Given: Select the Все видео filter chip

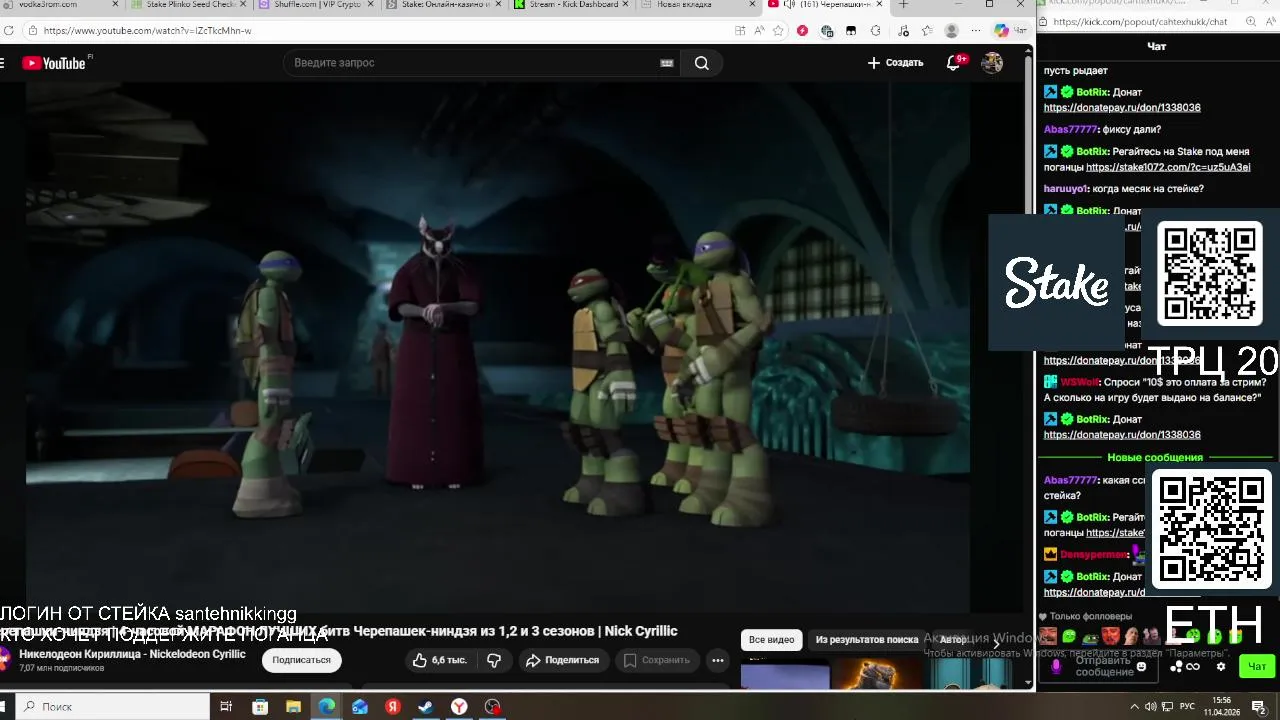Looking at the screenshot, I should pos(771,640).
